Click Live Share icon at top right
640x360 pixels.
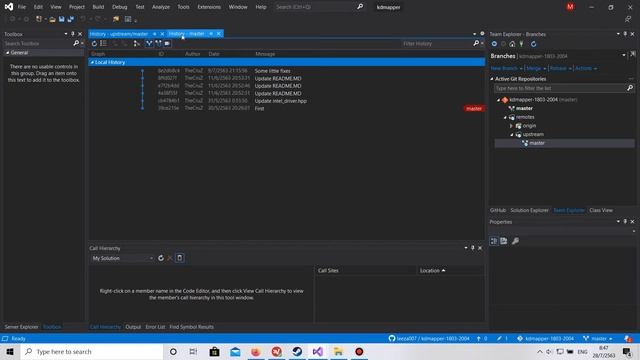point(628,19)
